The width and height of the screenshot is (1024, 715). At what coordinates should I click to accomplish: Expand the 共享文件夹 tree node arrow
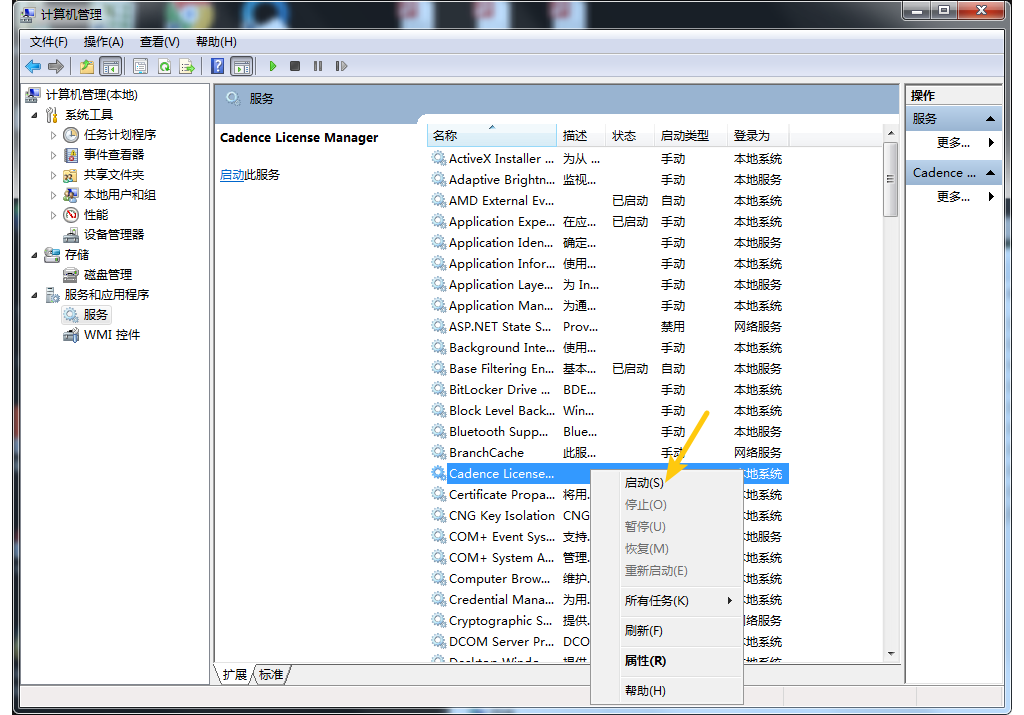pos(53,175)
